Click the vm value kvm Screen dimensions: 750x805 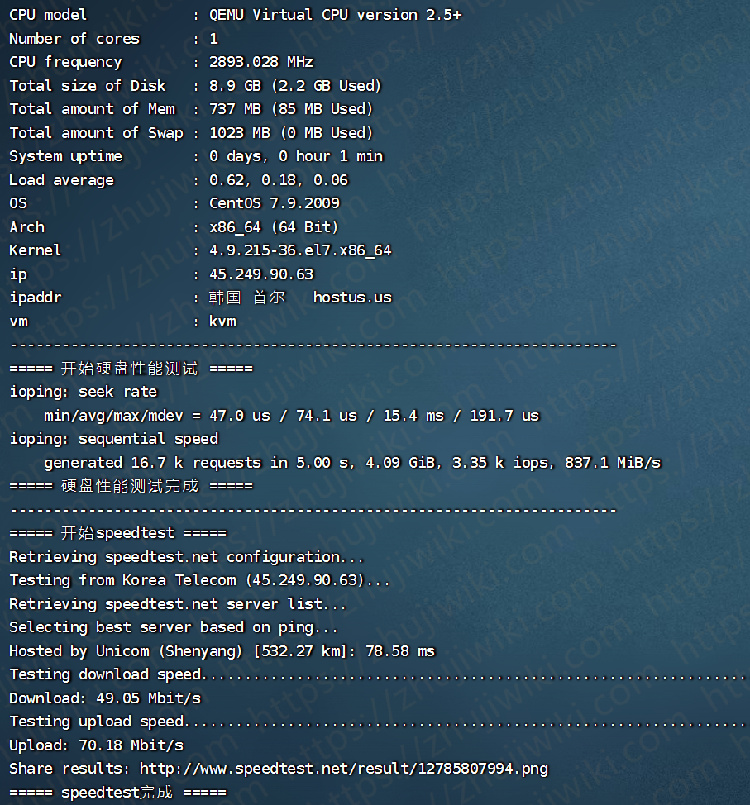223,321
